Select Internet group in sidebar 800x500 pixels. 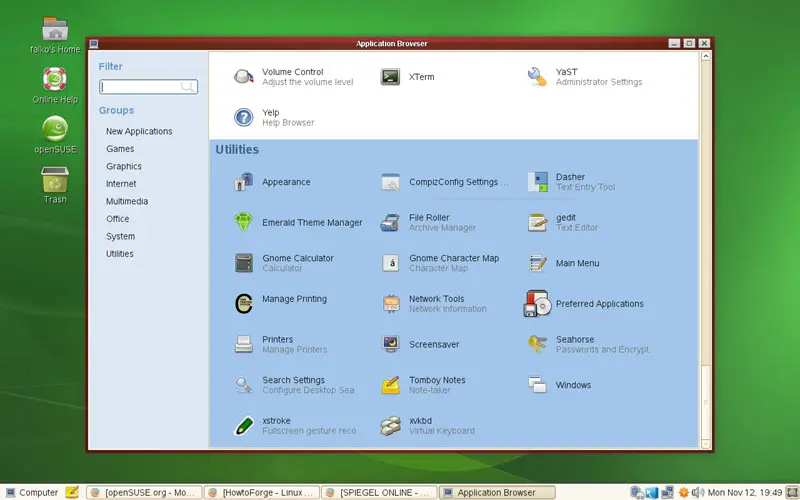(x=121, y=184)
